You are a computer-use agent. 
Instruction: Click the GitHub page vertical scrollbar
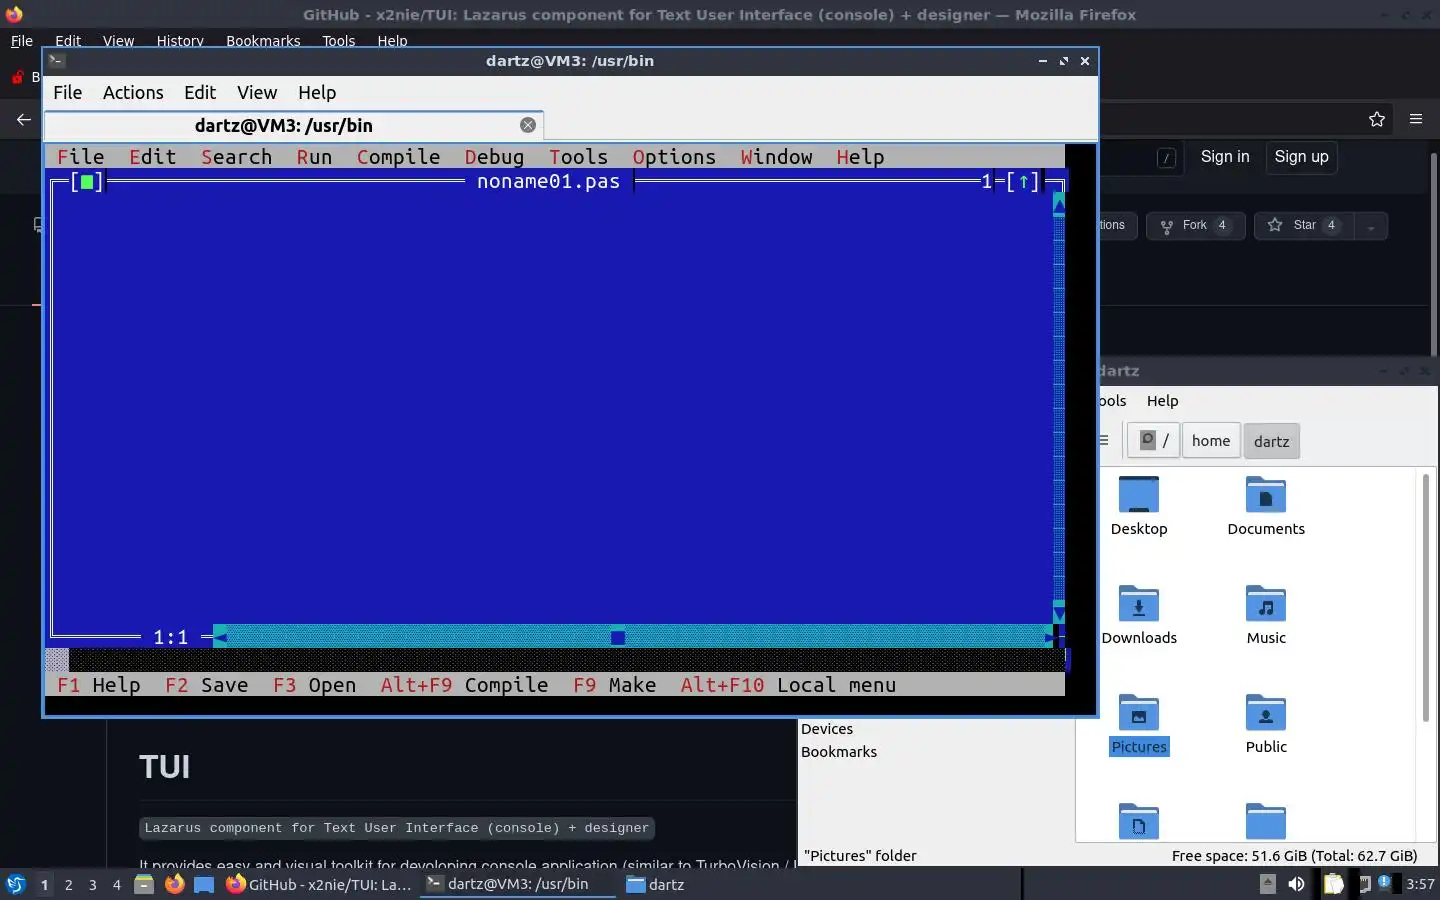pos(1433,254)
